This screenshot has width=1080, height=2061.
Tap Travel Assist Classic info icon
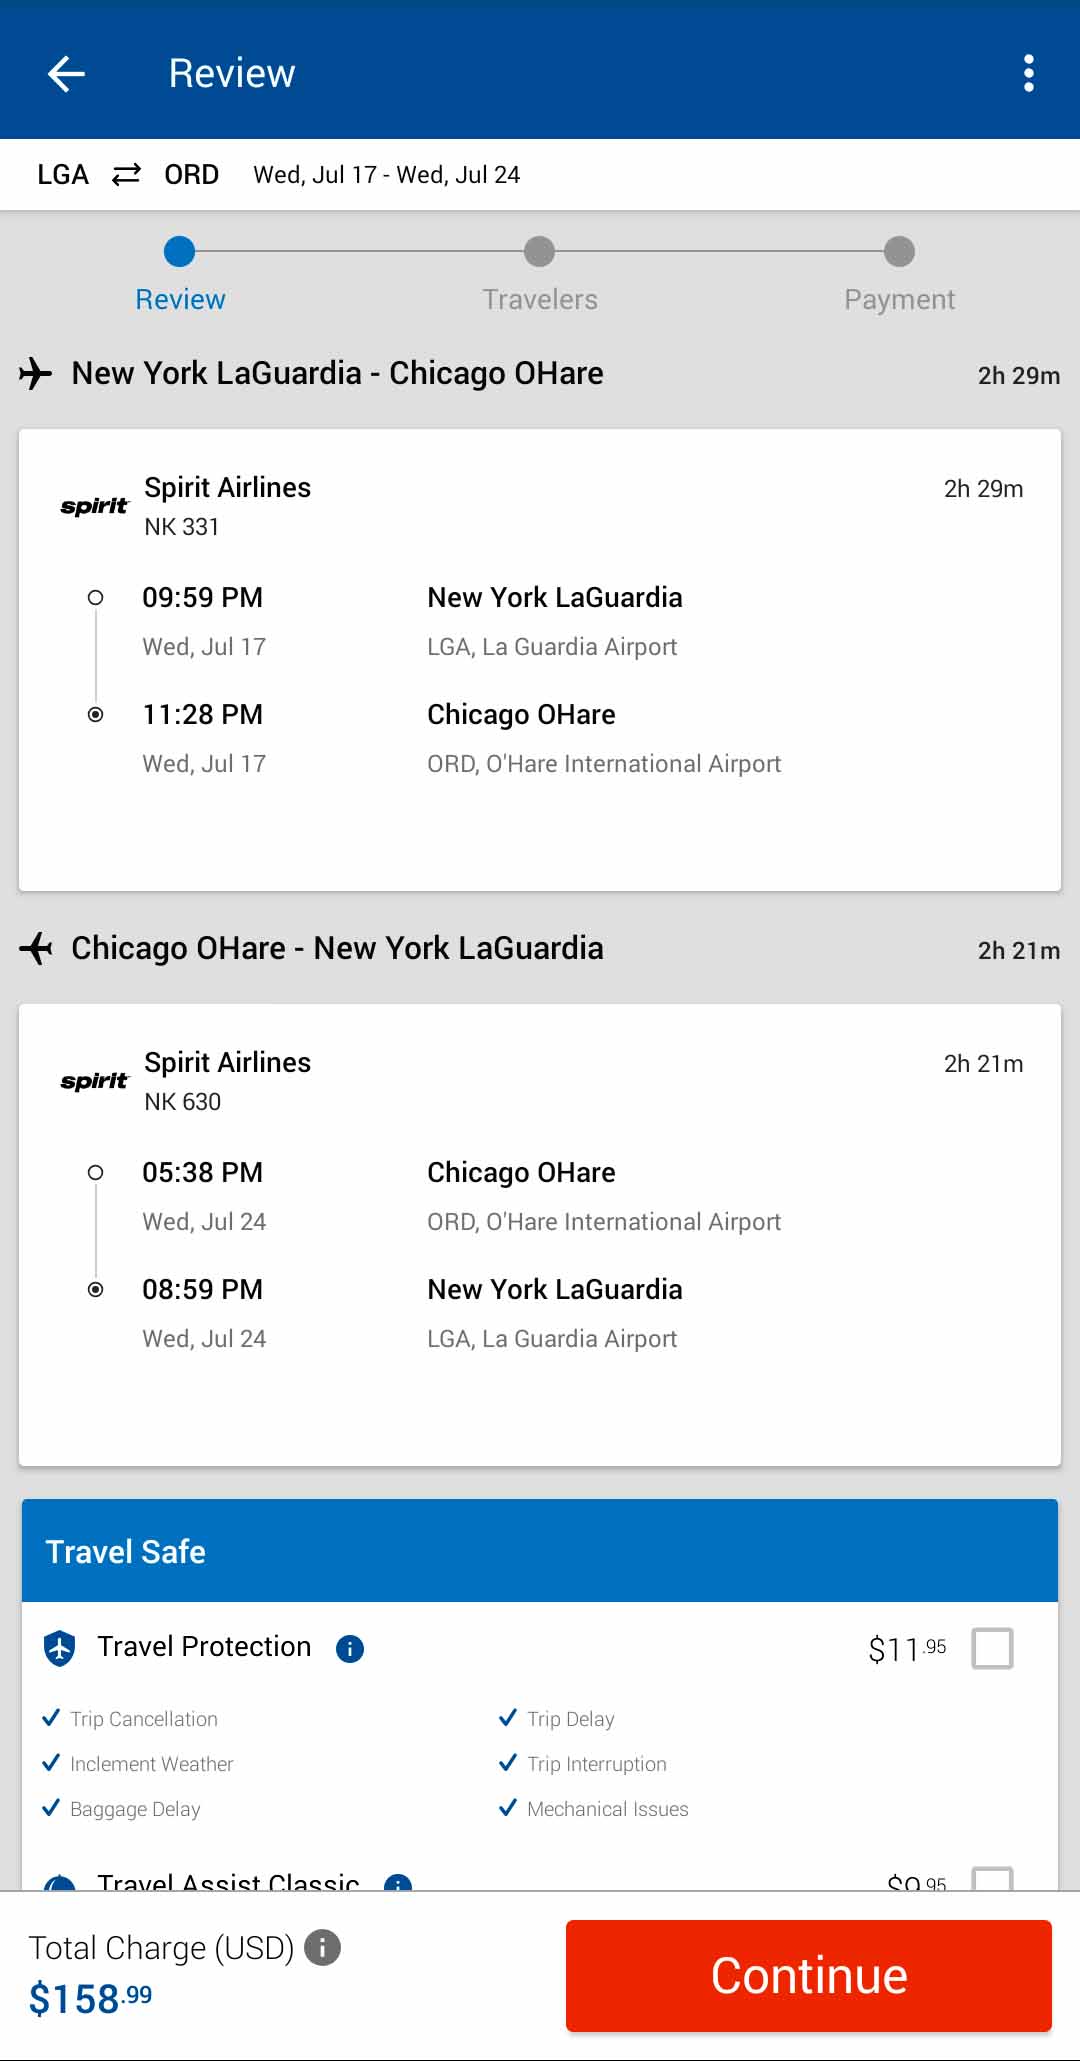pos(398,1883)
